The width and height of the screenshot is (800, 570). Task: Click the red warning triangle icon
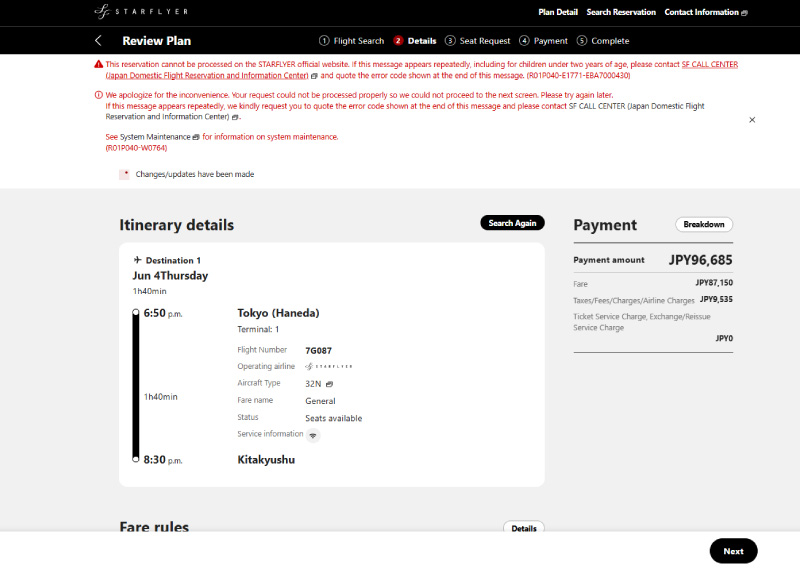(x=98, y=64)
